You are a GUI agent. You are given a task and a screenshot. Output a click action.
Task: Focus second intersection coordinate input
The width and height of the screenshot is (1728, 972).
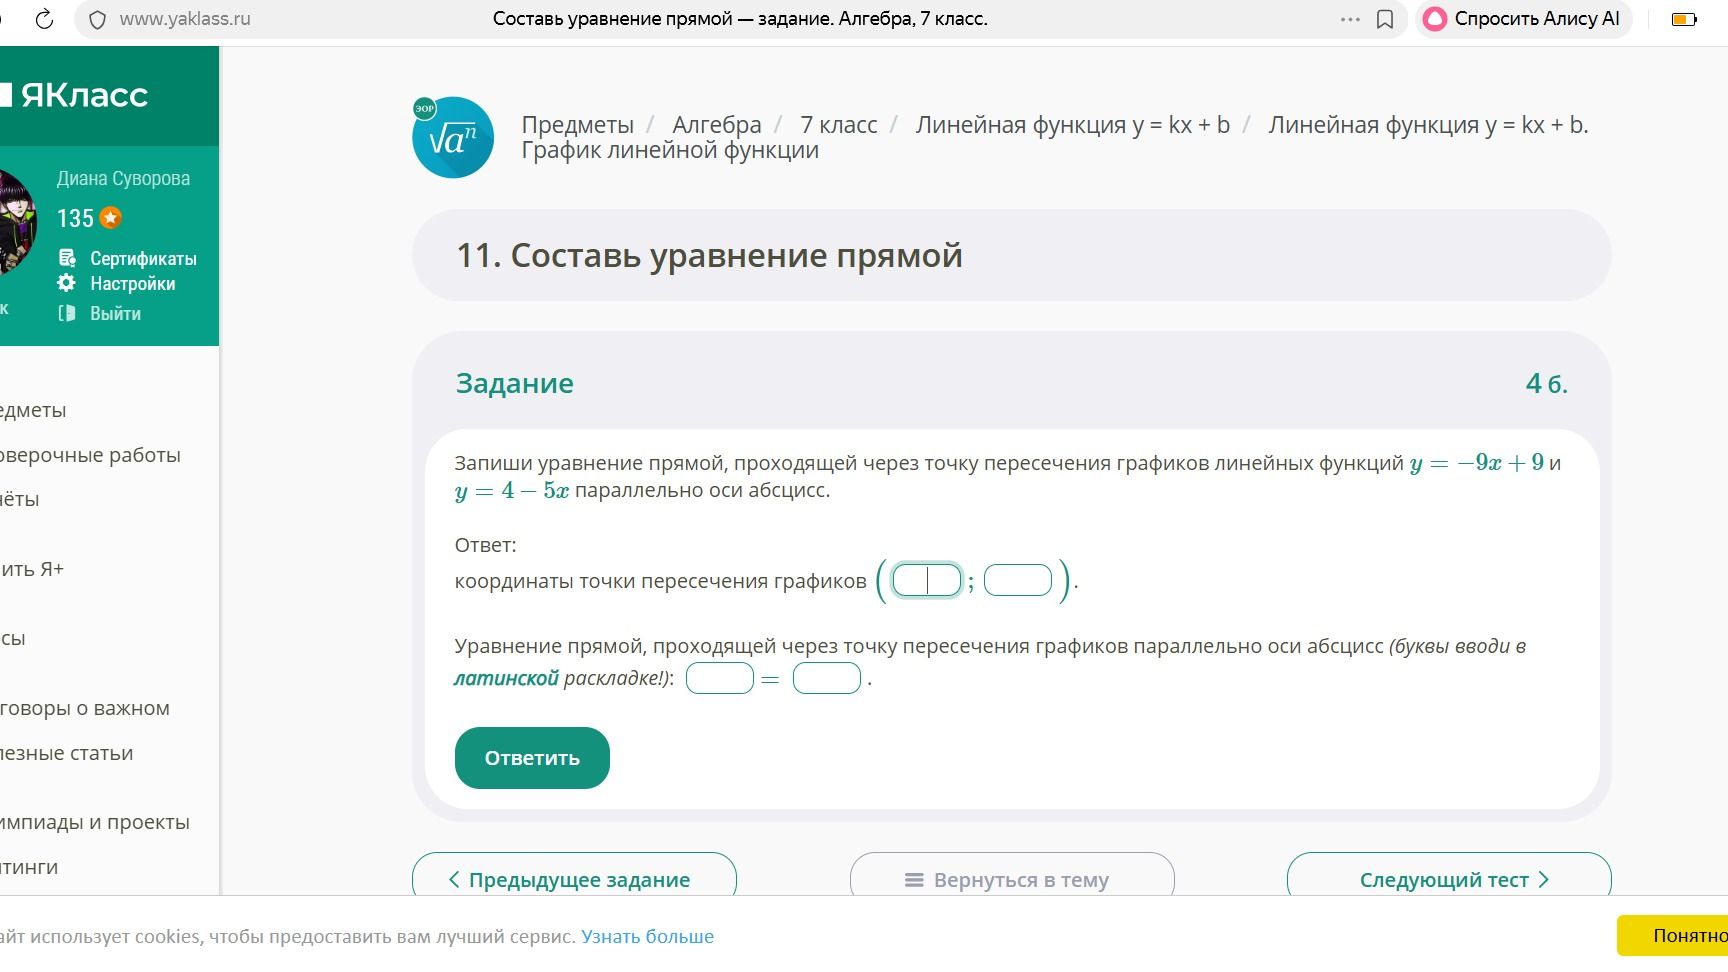[x=1018, y=580]
